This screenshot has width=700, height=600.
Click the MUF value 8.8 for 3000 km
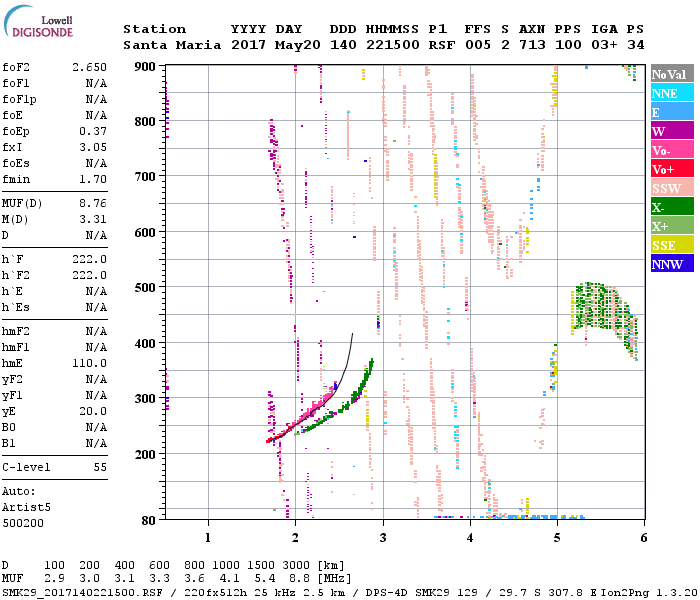point(300,578)
